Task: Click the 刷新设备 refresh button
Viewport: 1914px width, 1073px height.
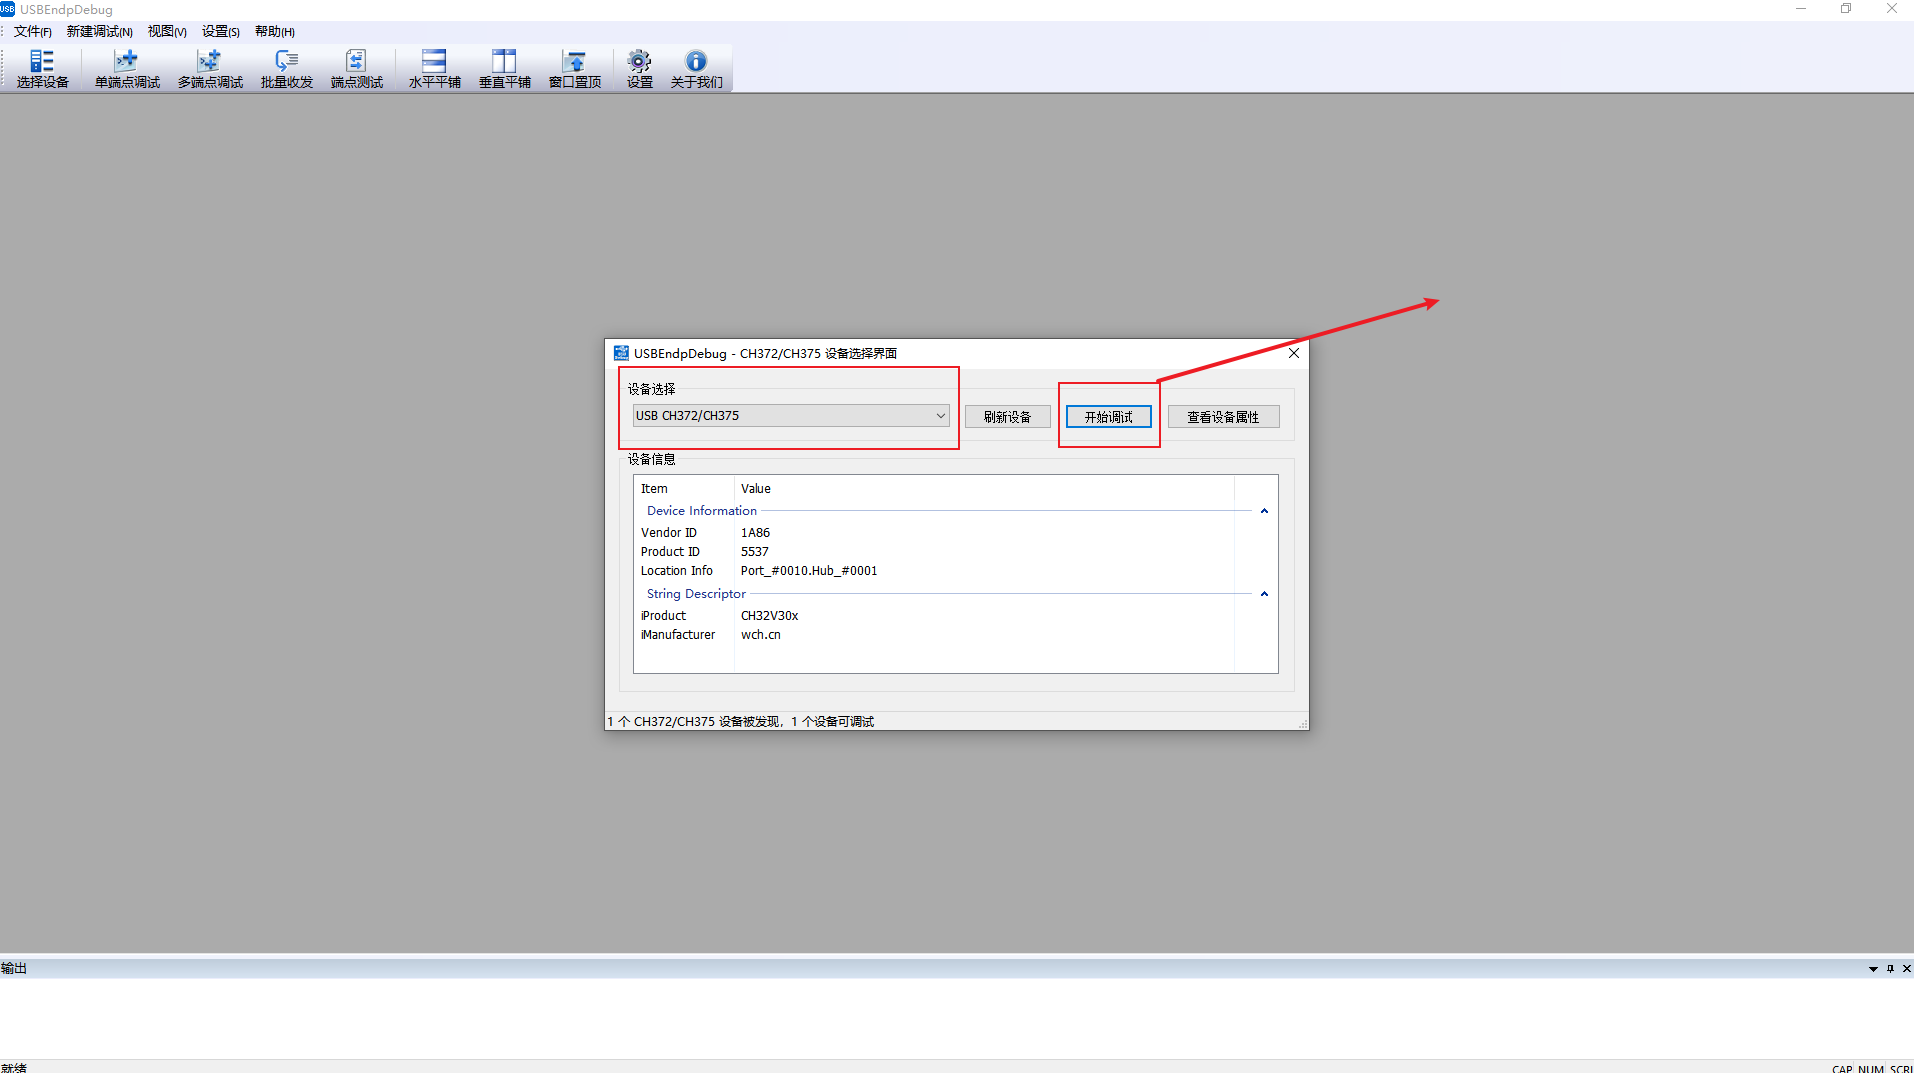Action: 1007,417
